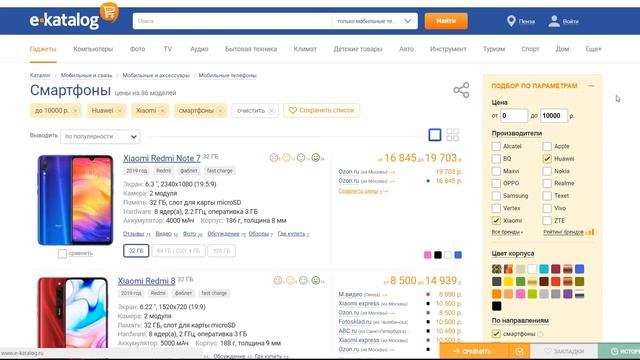Click Сохранить список heart button
Image resolution: width=640 pixels, height=360 pixels.
click(x=321, y=111)
